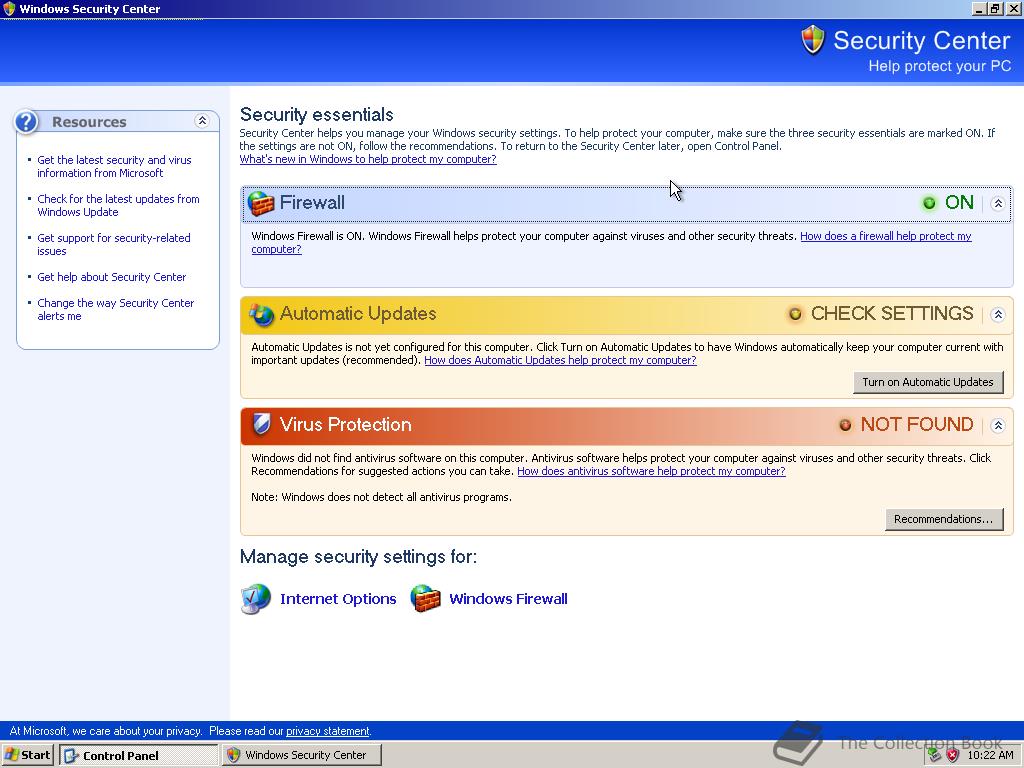Click the title bar shield icon

pos(9,8)
